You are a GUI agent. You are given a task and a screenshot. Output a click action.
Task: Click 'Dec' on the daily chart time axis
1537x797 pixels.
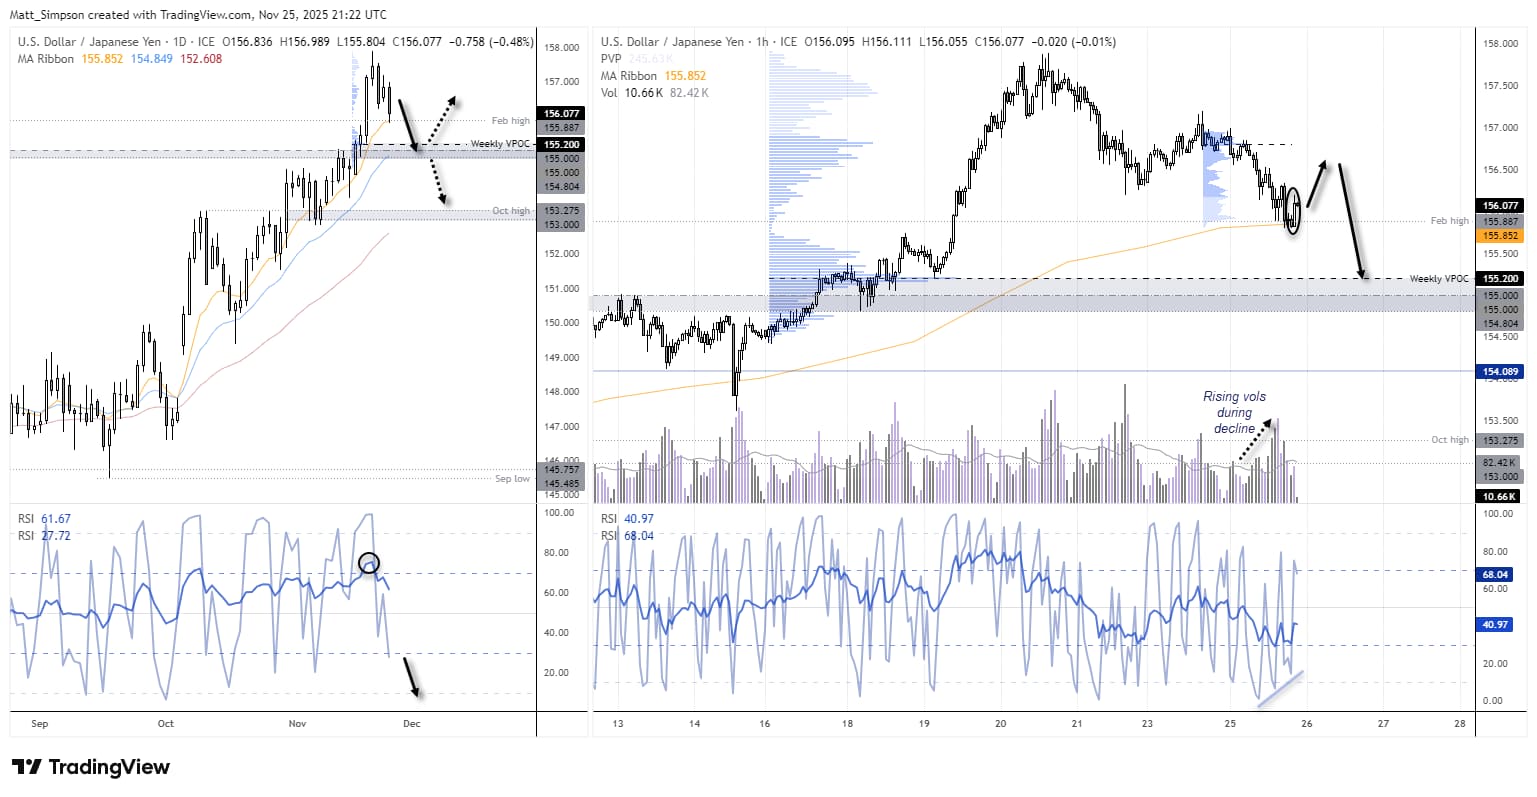(411, 723)
